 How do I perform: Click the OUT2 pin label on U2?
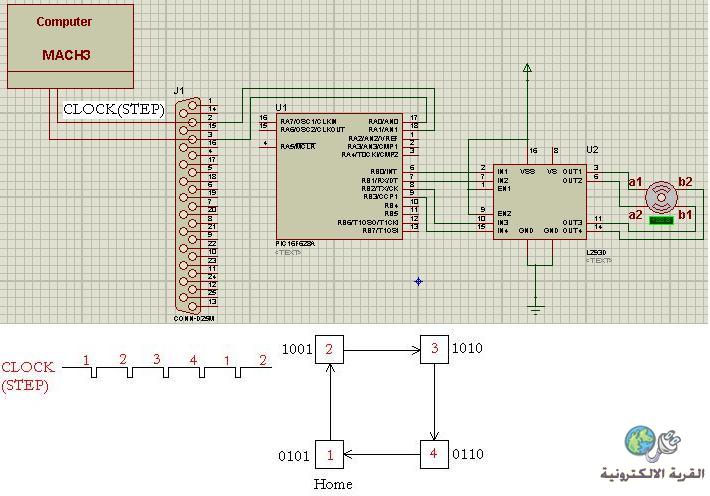point(572,180)
